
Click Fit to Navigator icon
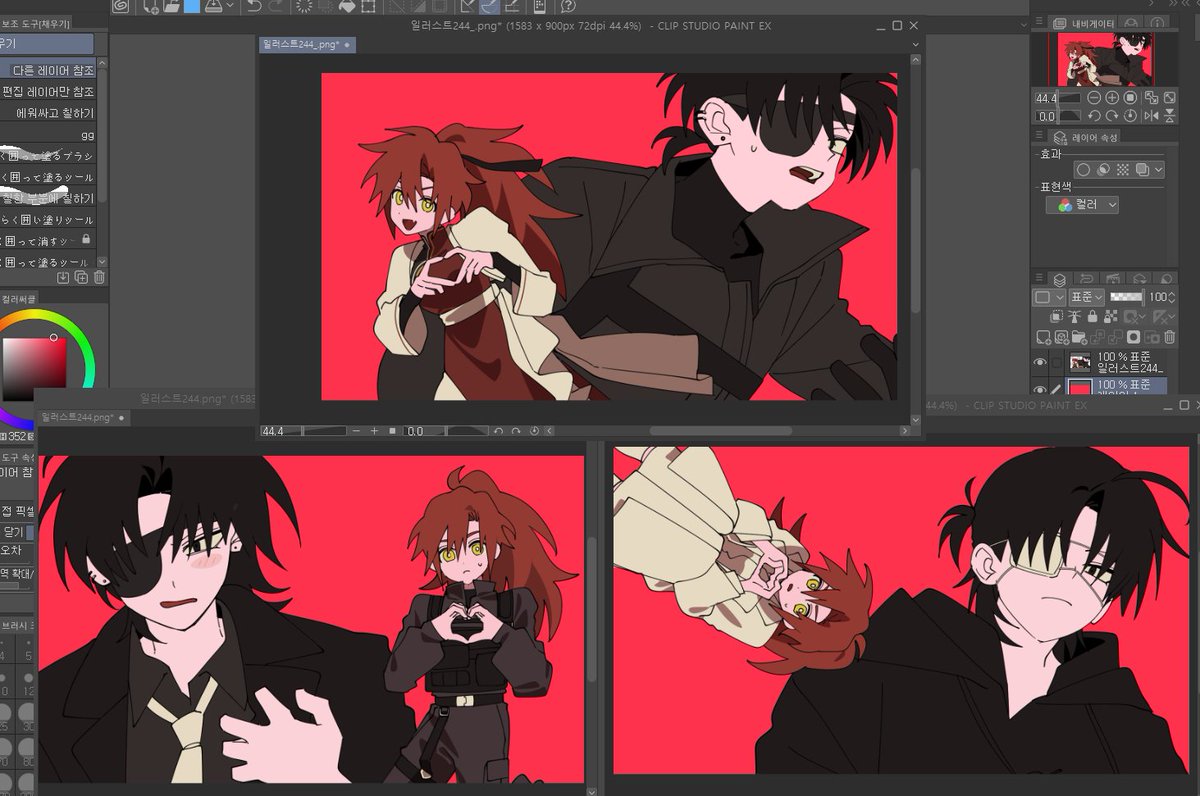[1152, 98]
